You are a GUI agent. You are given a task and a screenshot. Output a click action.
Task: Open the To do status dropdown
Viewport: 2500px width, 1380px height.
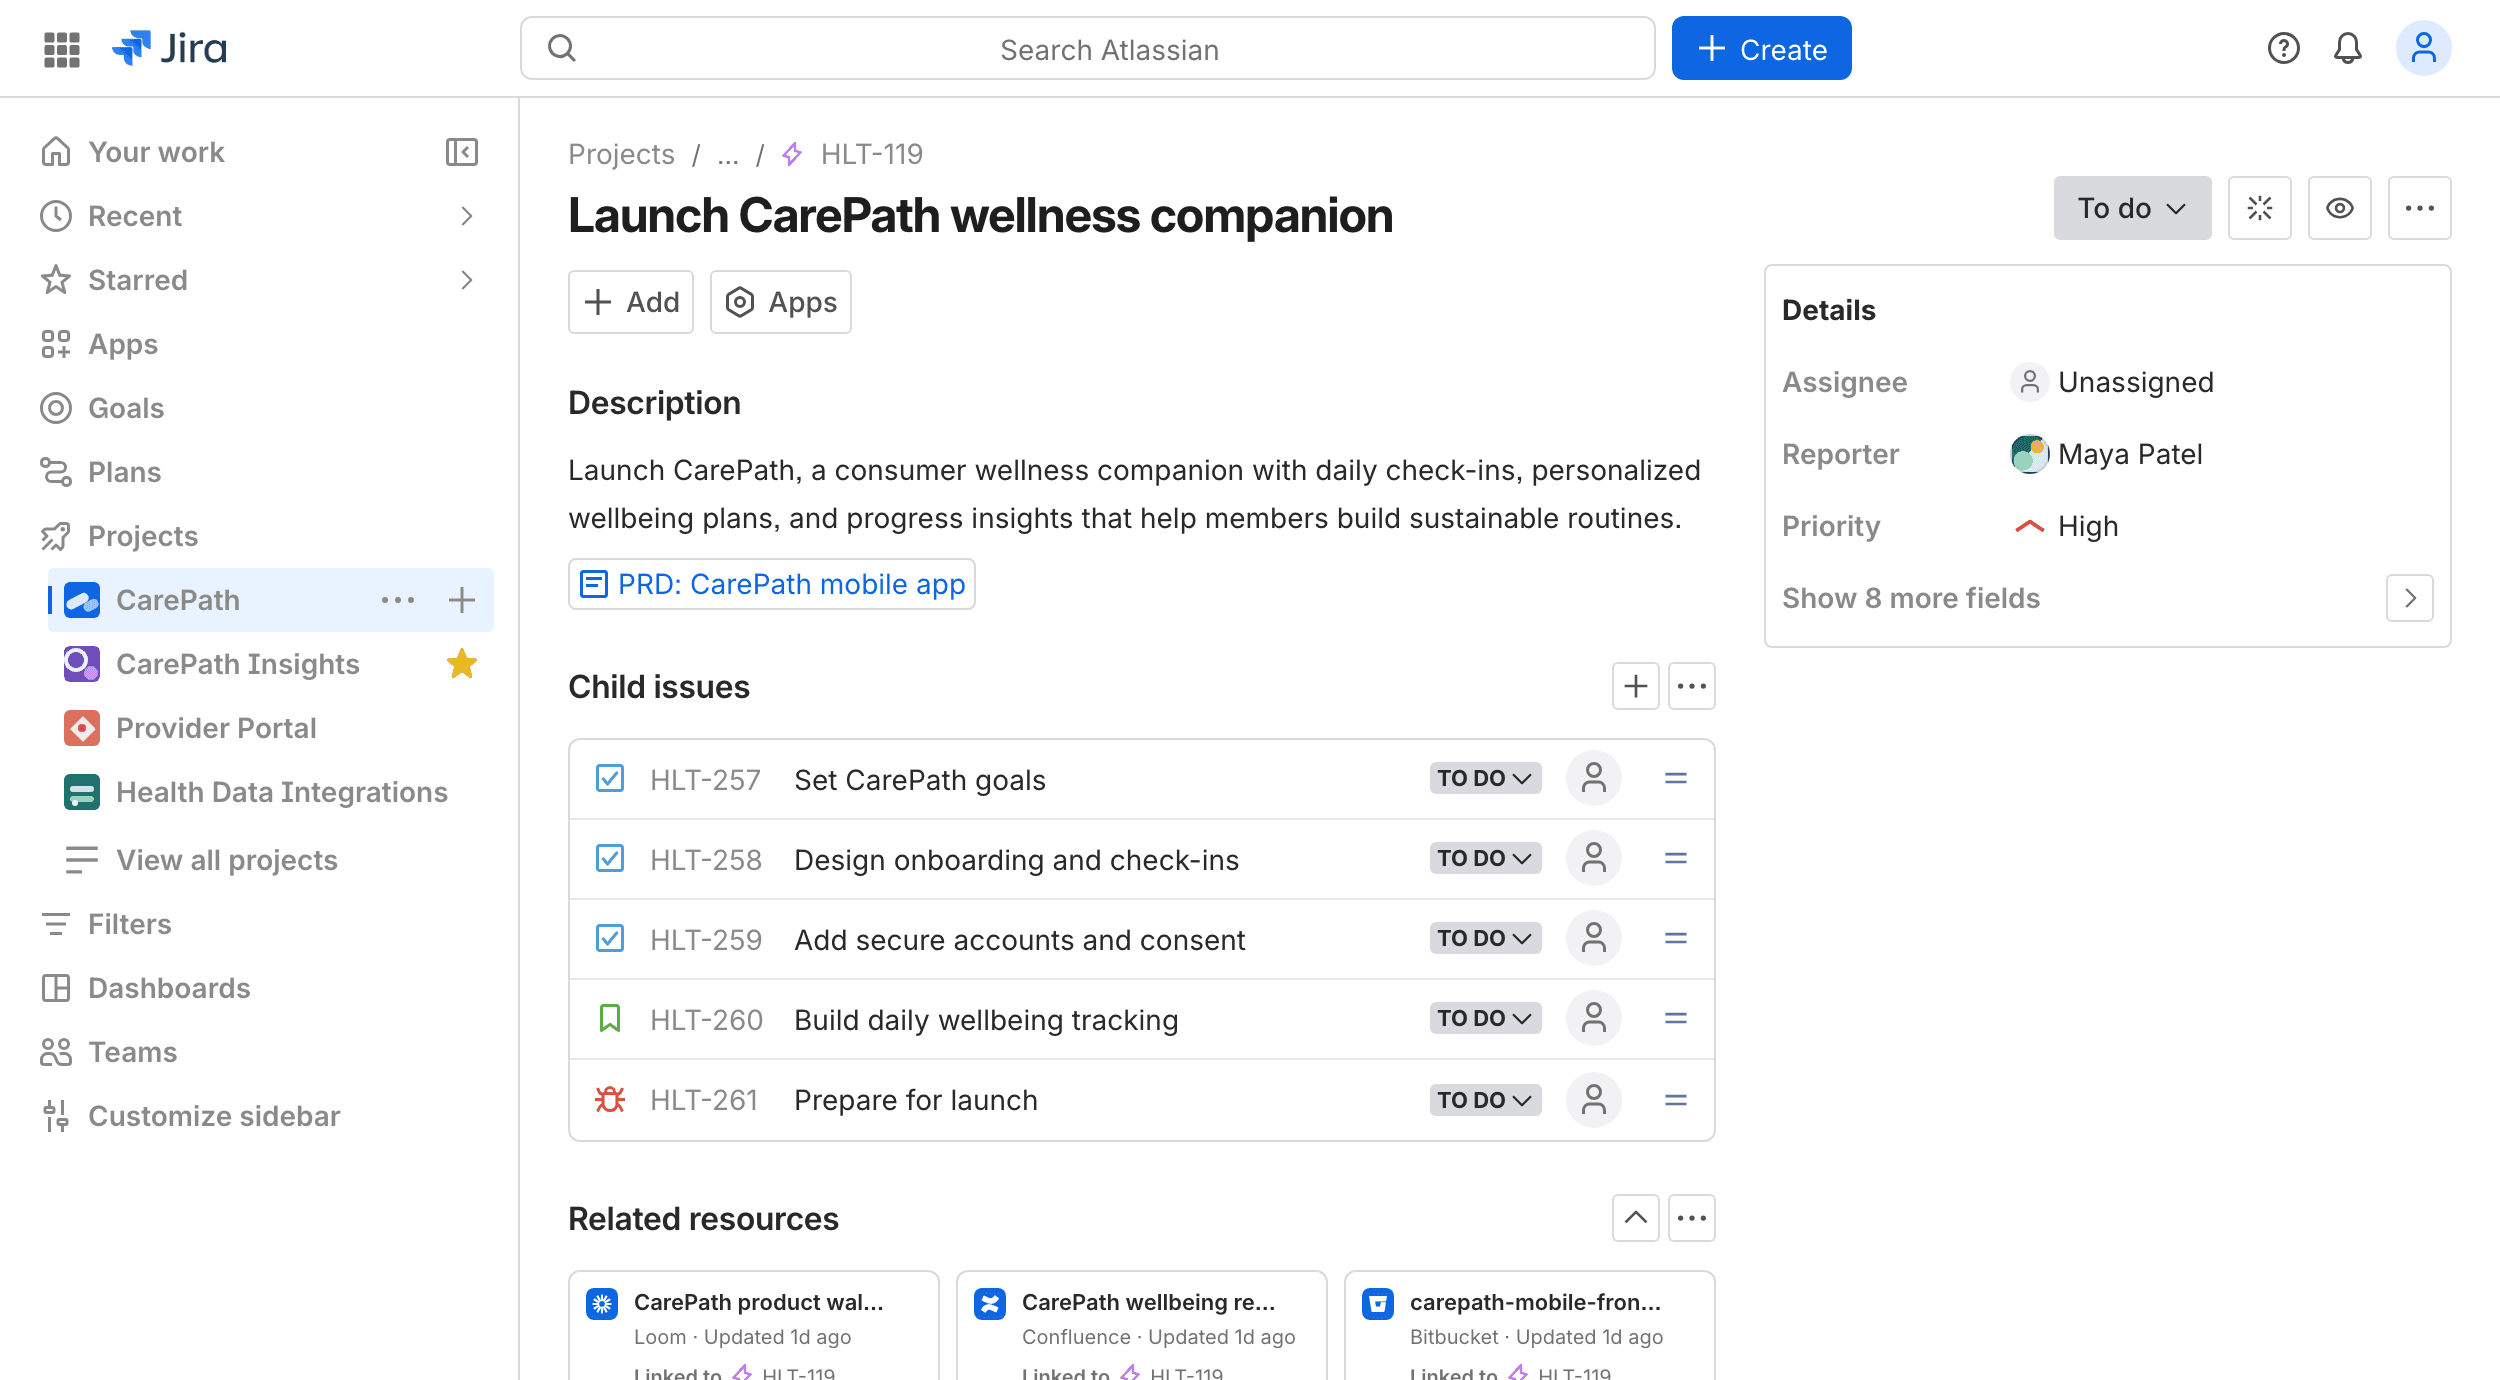[2132, 208]
